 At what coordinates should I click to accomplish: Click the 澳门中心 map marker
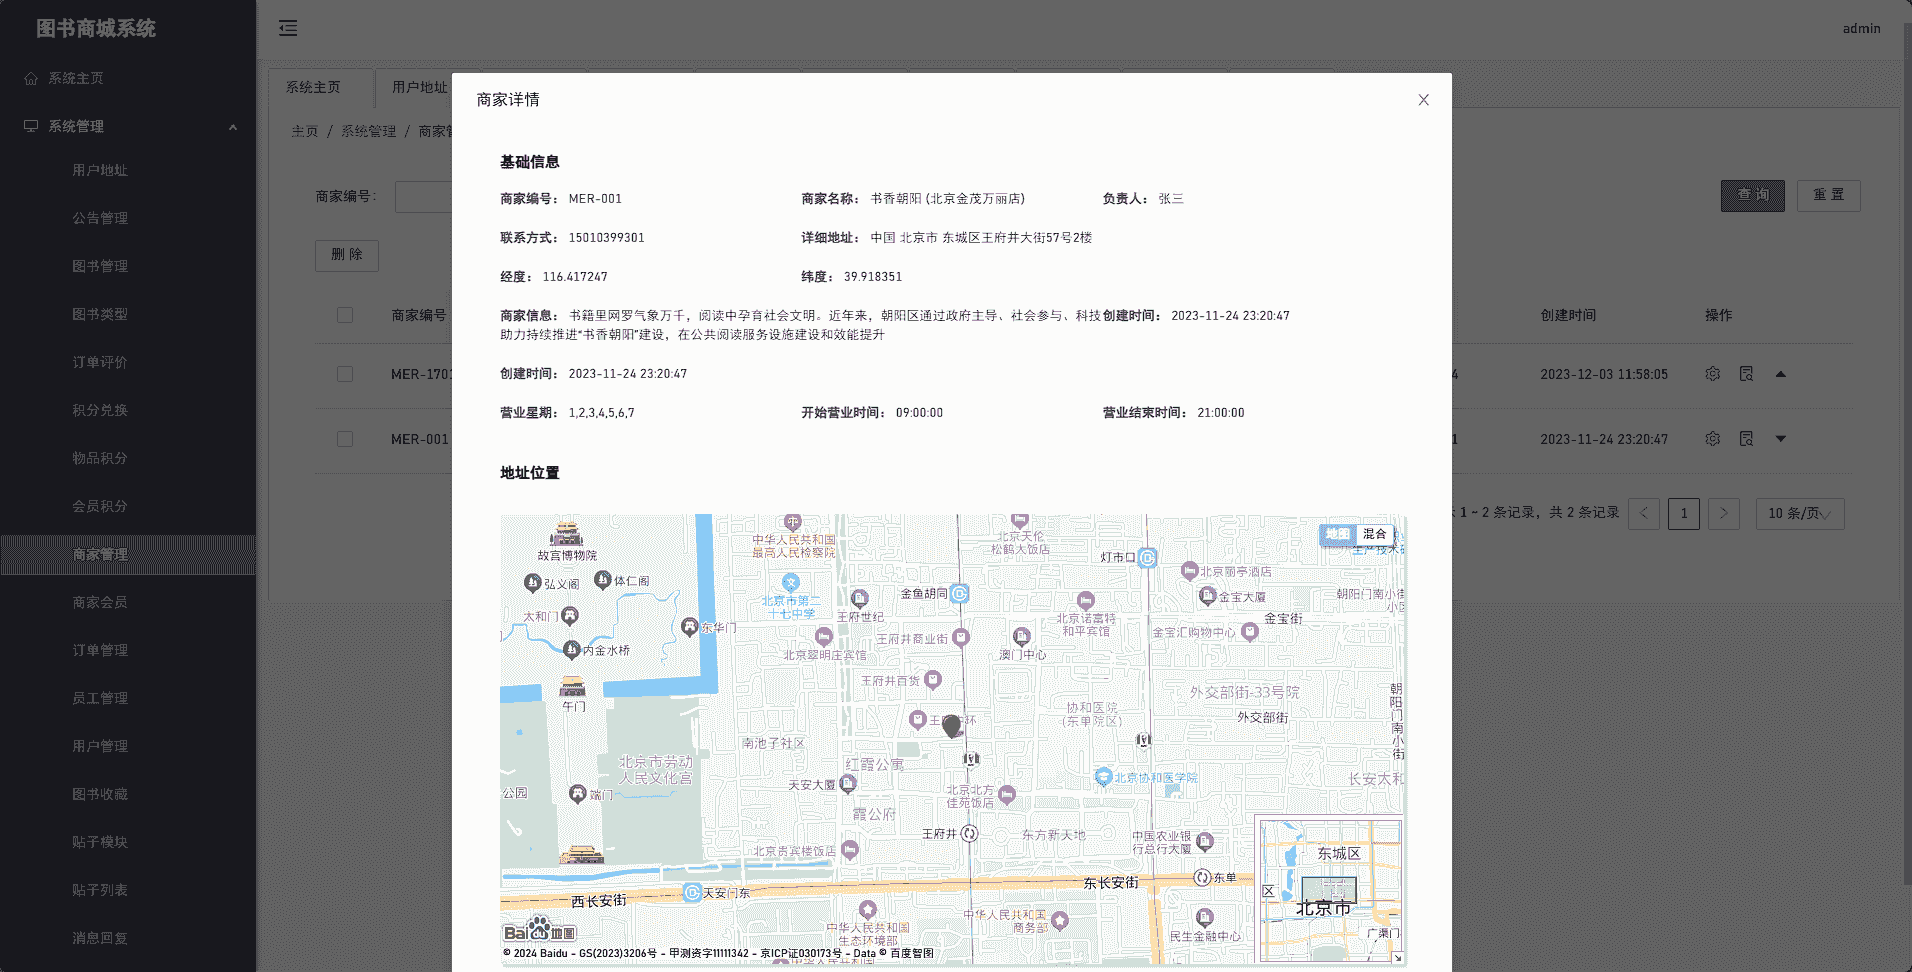(x=1021, y=636)
